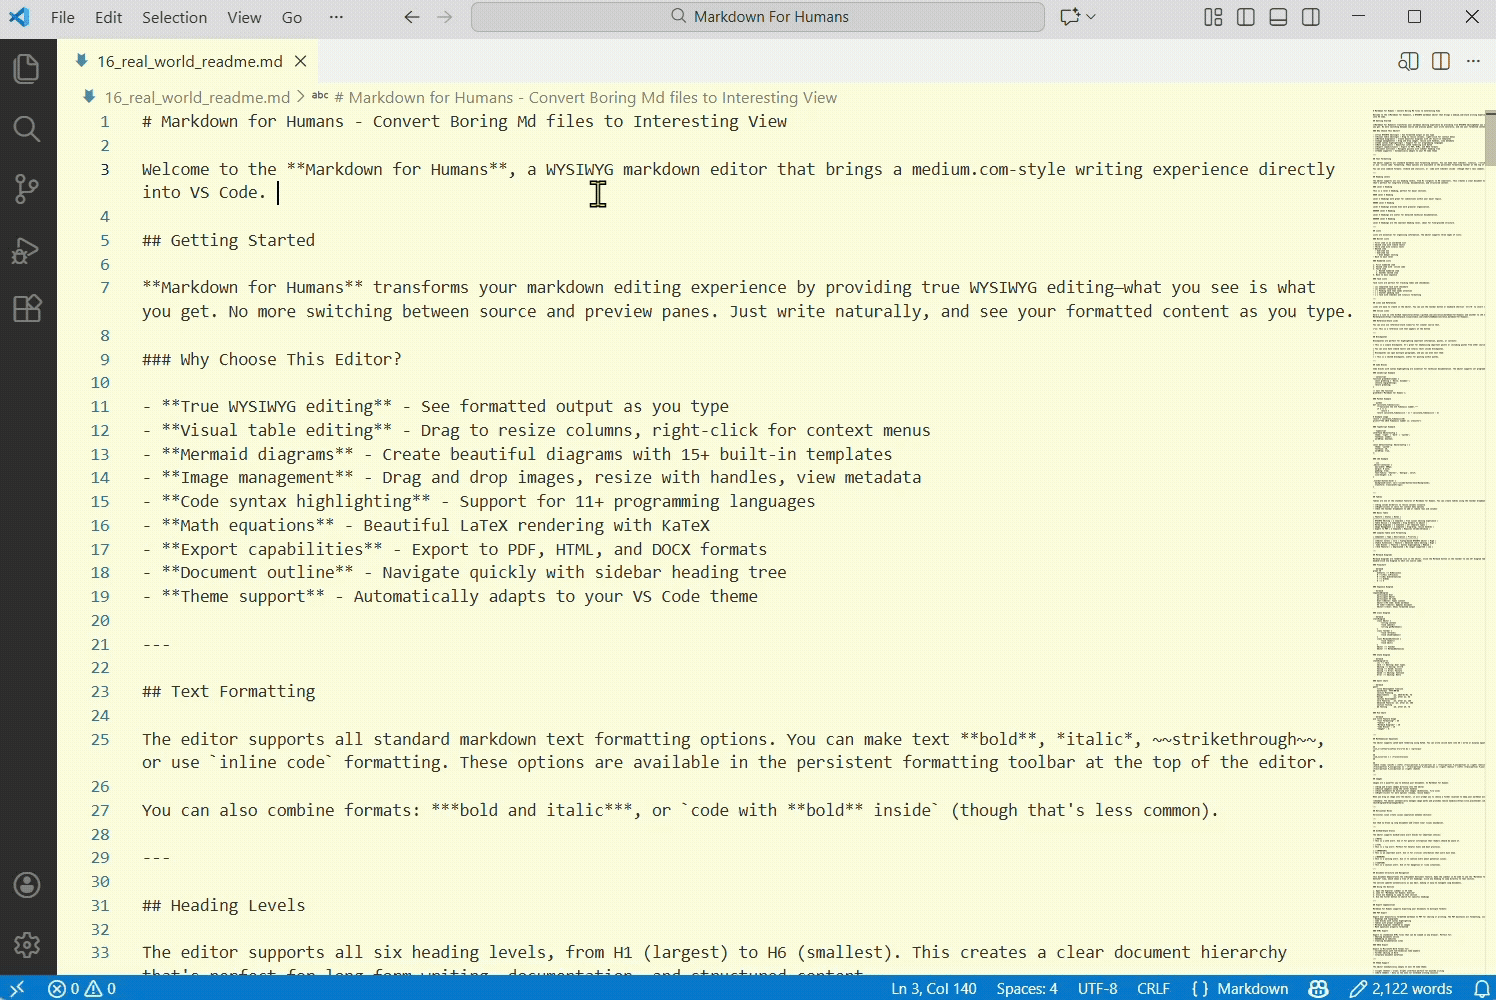Image resolution: width=1496 pixels, height=1000 pixels.
Task: Toggle the secondary side bar
Action: 1311,17
